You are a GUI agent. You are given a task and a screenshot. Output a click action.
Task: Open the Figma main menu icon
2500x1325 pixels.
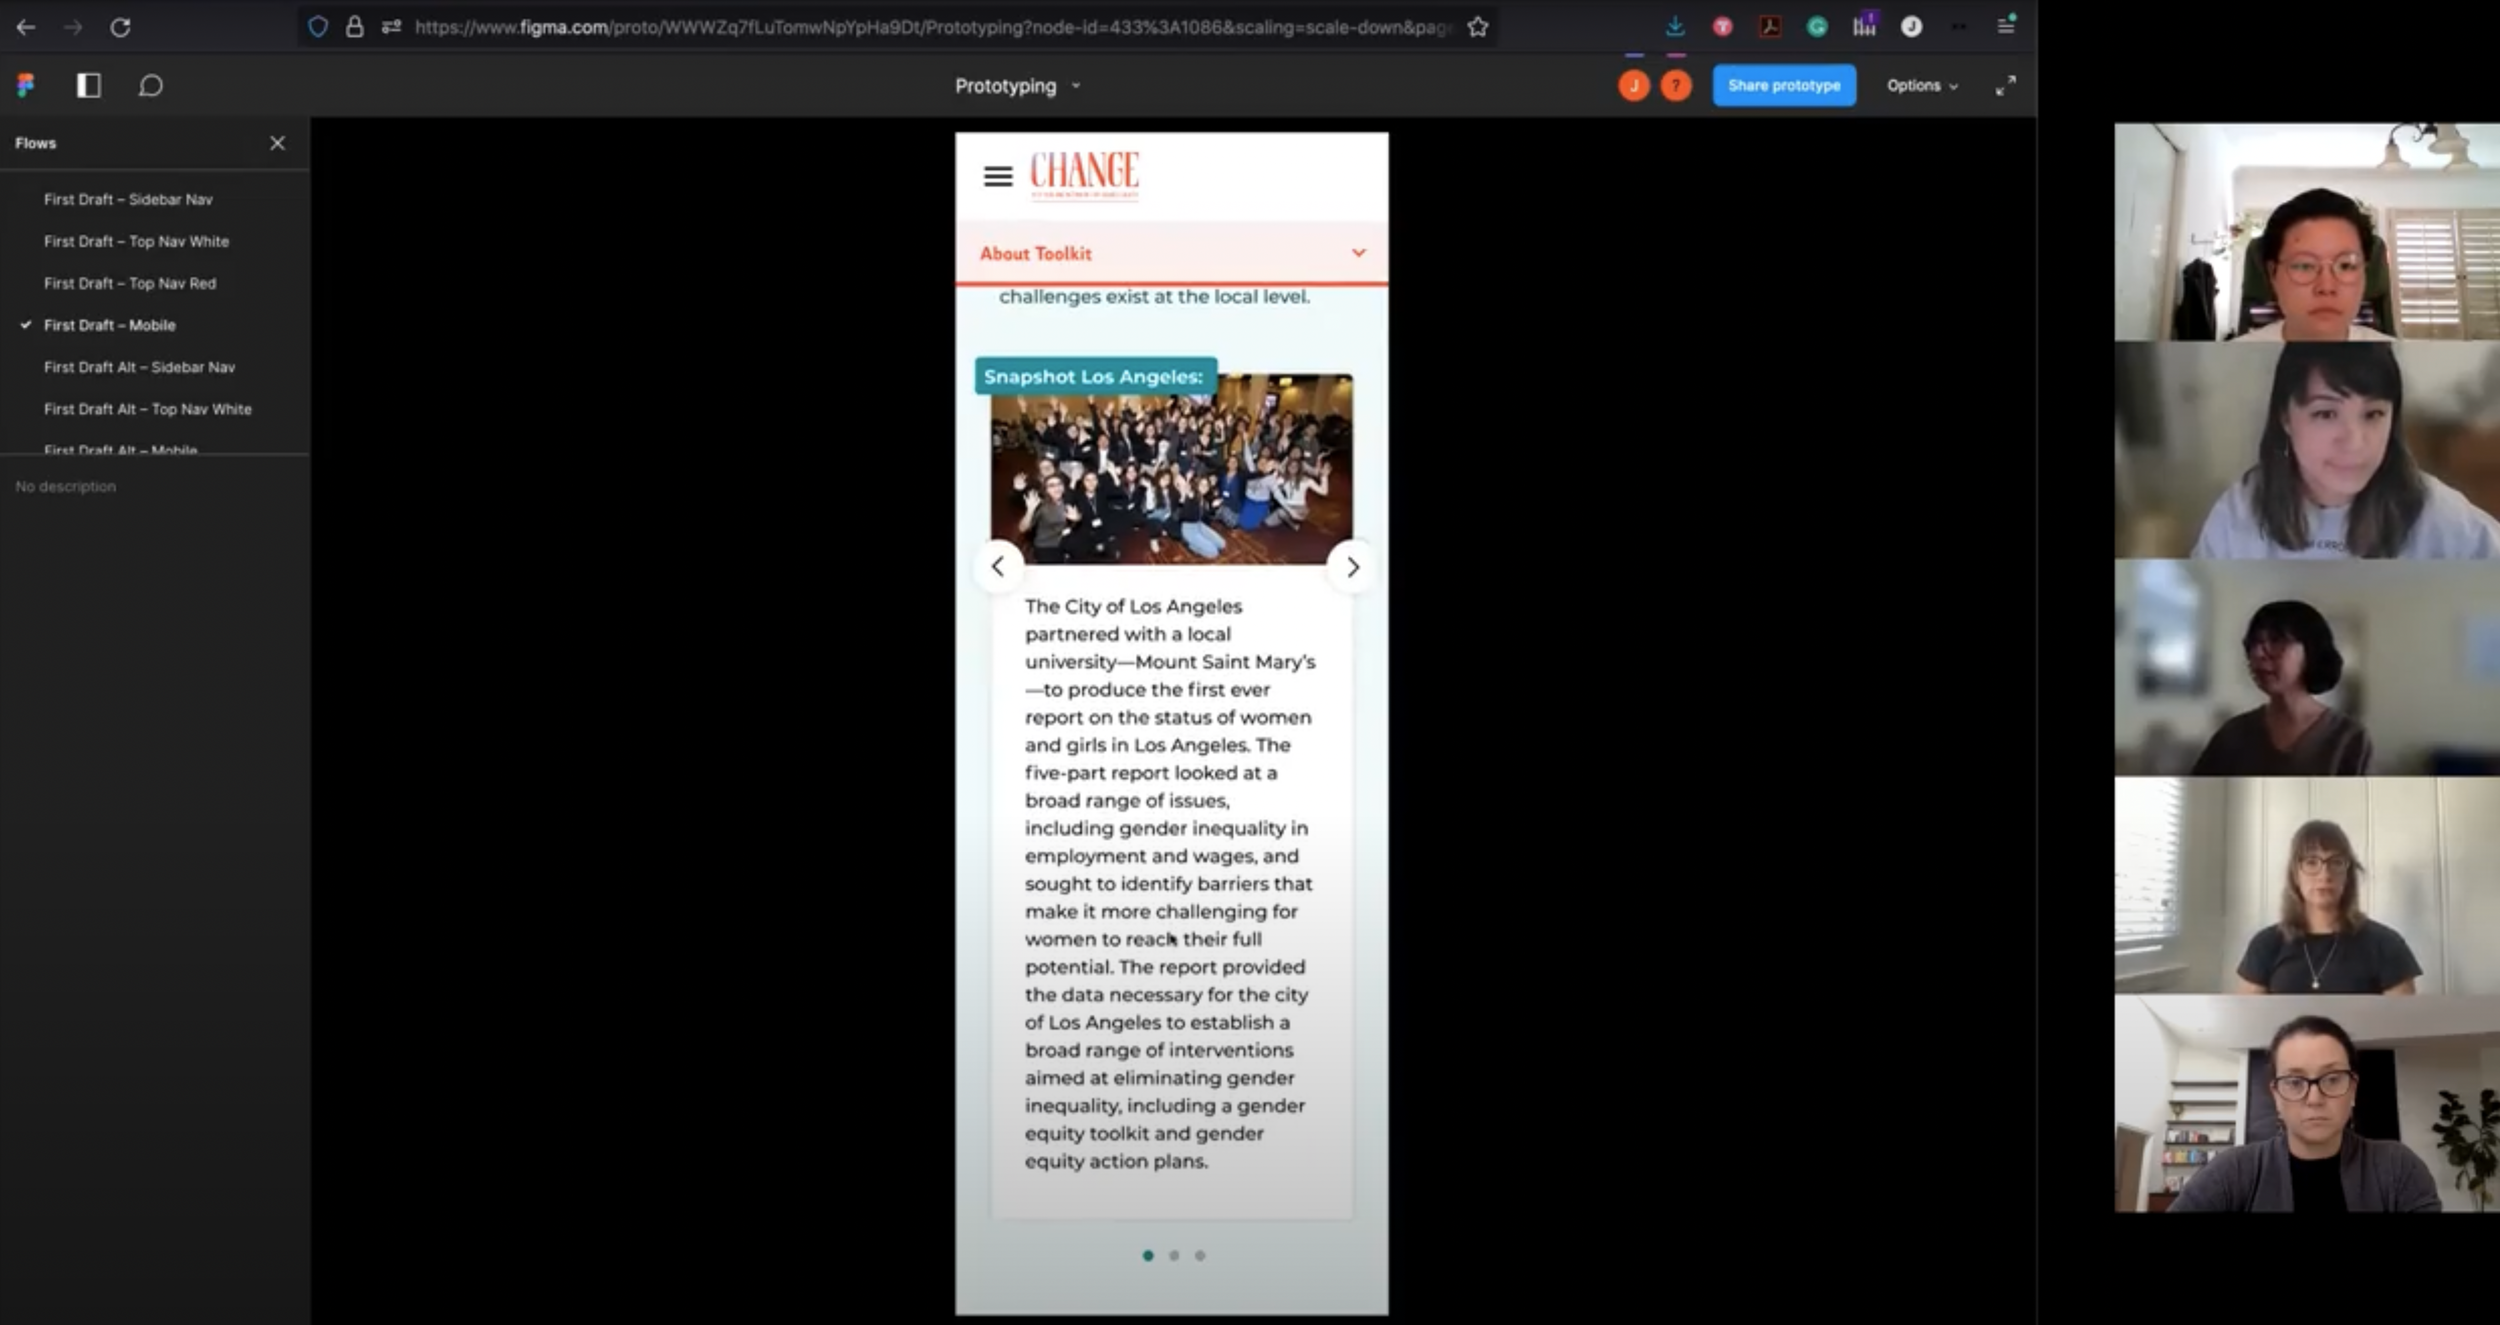tap(26, 86)
